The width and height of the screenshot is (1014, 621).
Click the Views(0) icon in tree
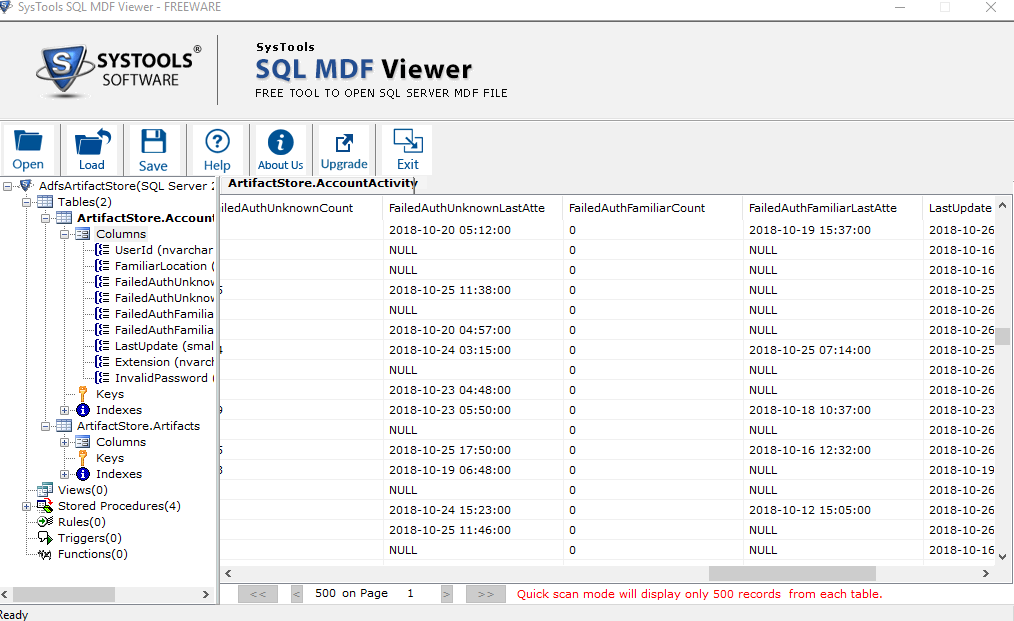[x=45, y=490]
